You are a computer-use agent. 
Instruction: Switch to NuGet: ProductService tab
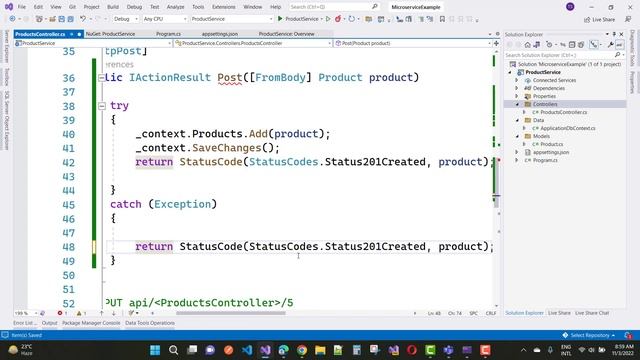point(110,34)
